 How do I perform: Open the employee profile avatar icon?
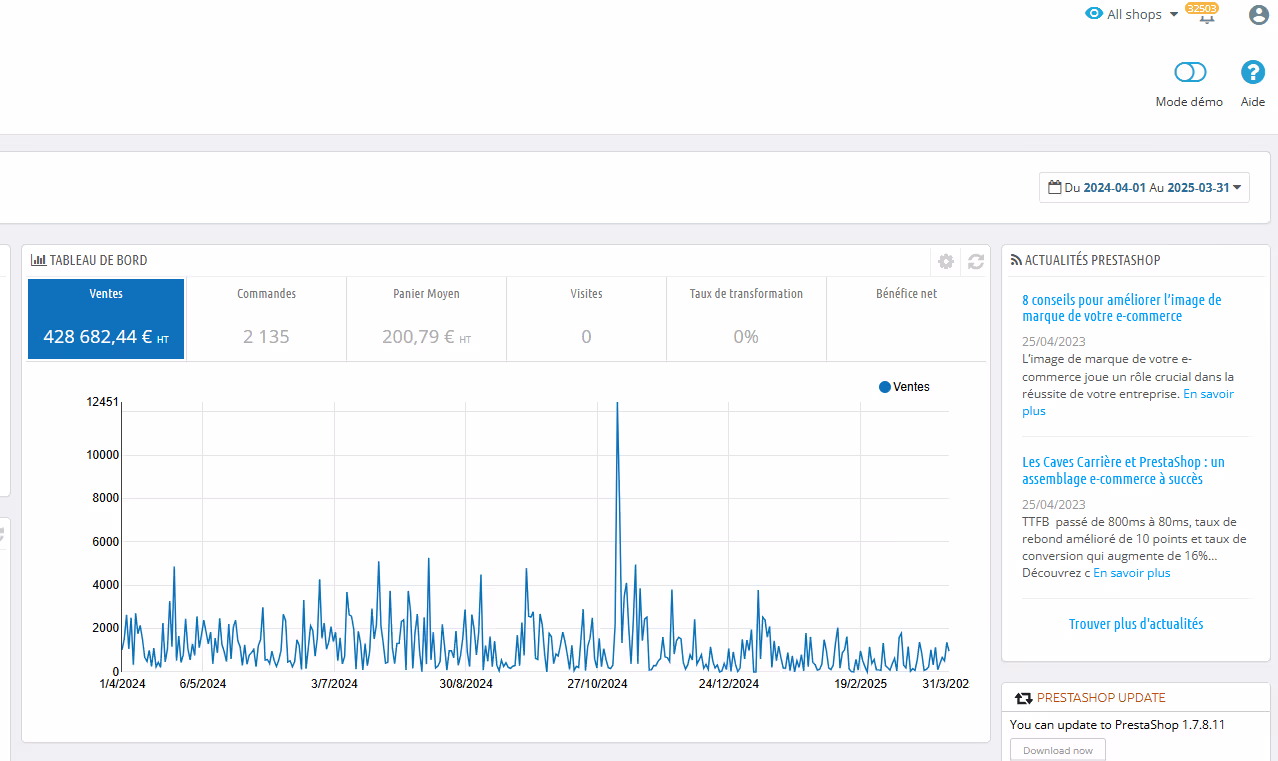1258,15
